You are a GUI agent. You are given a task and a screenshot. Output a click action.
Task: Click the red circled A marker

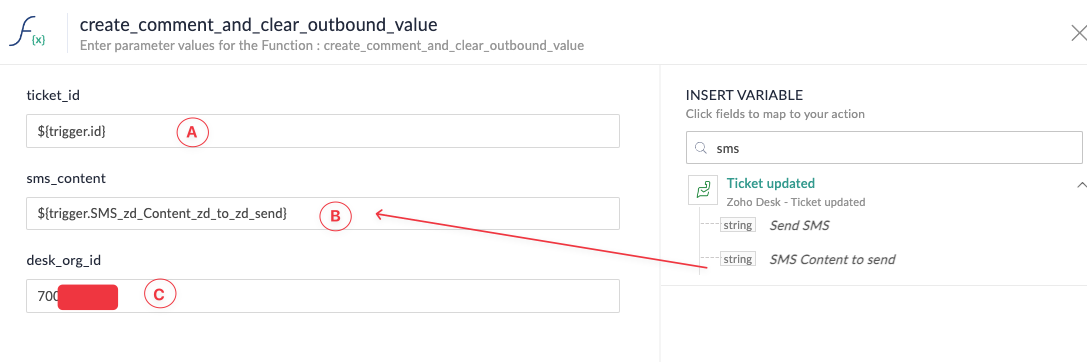pyautogui.click(x=193, y=132)
